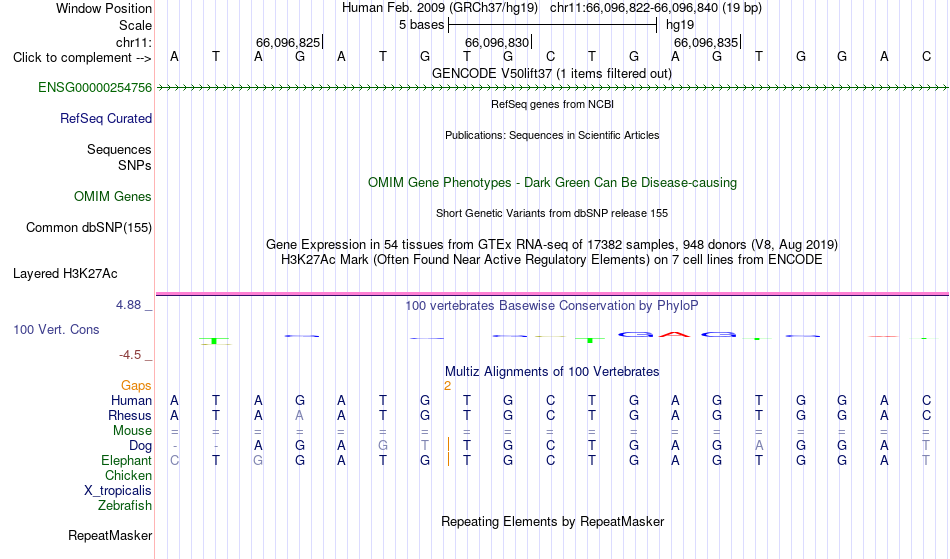Open 'Multiz Alignments of 100 Vertebrates' title

pos(552,371)
